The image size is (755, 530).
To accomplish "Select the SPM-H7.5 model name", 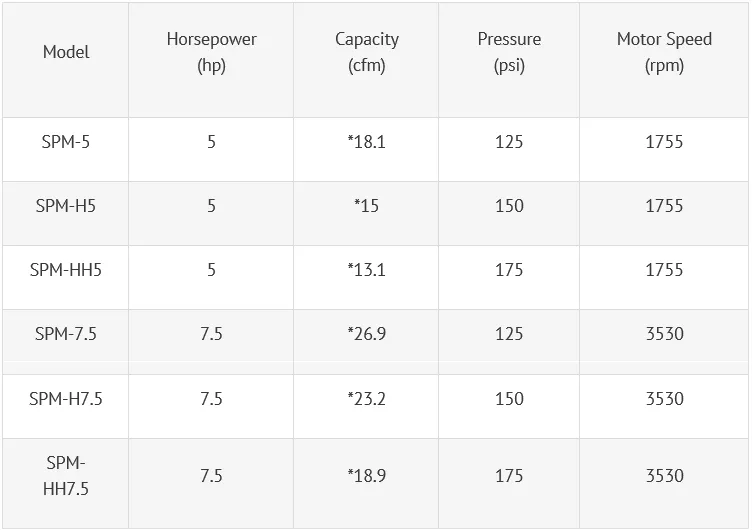I will coord(65,399).
